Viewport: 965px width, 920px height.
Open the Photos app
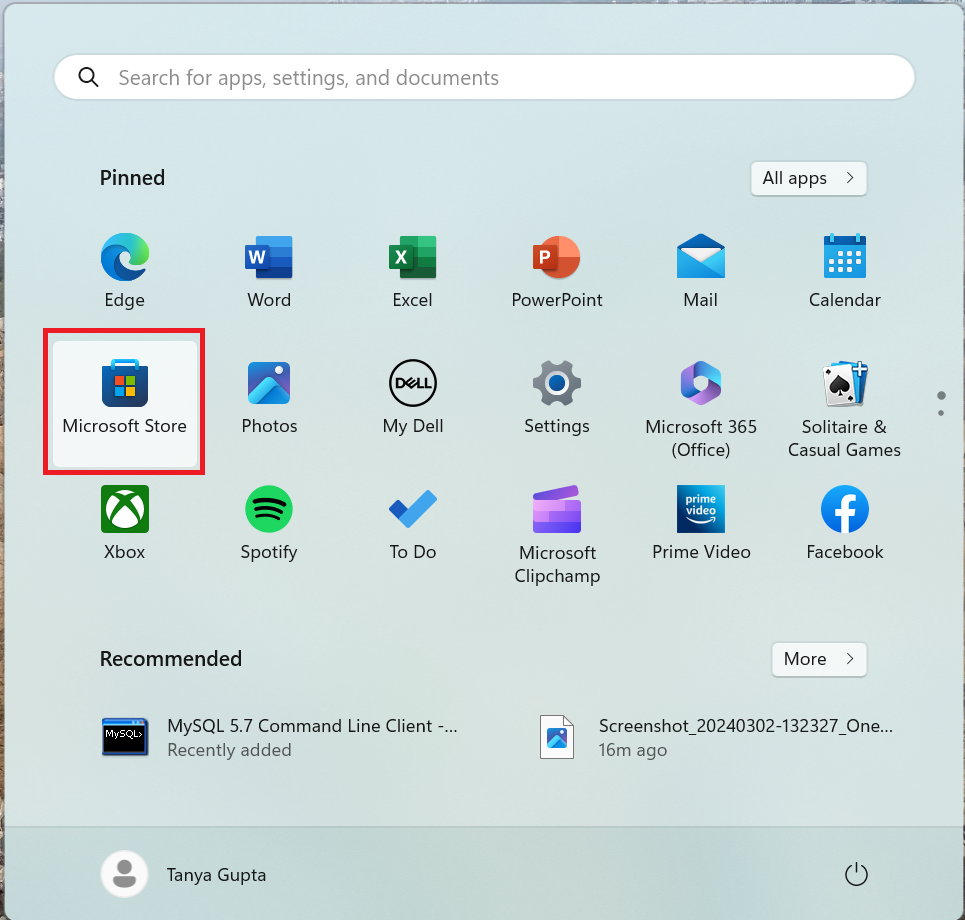tap(269, 397)
